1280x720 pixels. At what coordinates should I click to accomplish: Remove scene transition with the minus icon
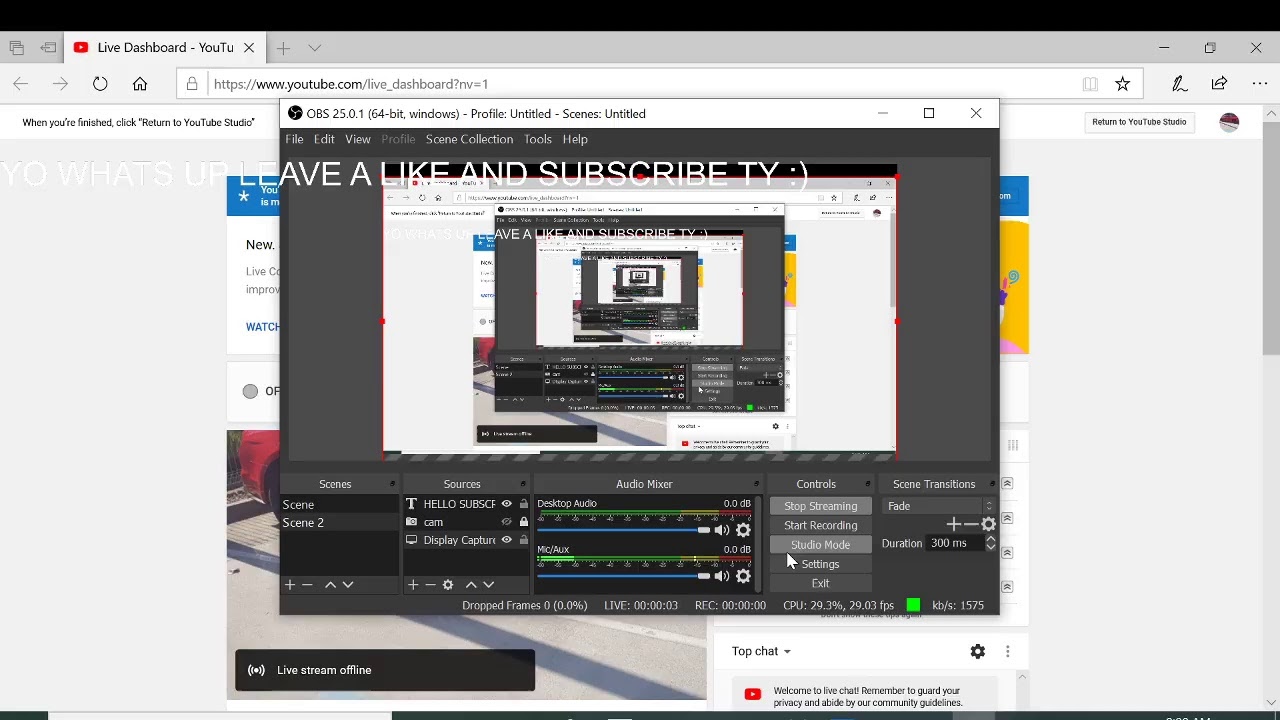(x=970, y=524)
